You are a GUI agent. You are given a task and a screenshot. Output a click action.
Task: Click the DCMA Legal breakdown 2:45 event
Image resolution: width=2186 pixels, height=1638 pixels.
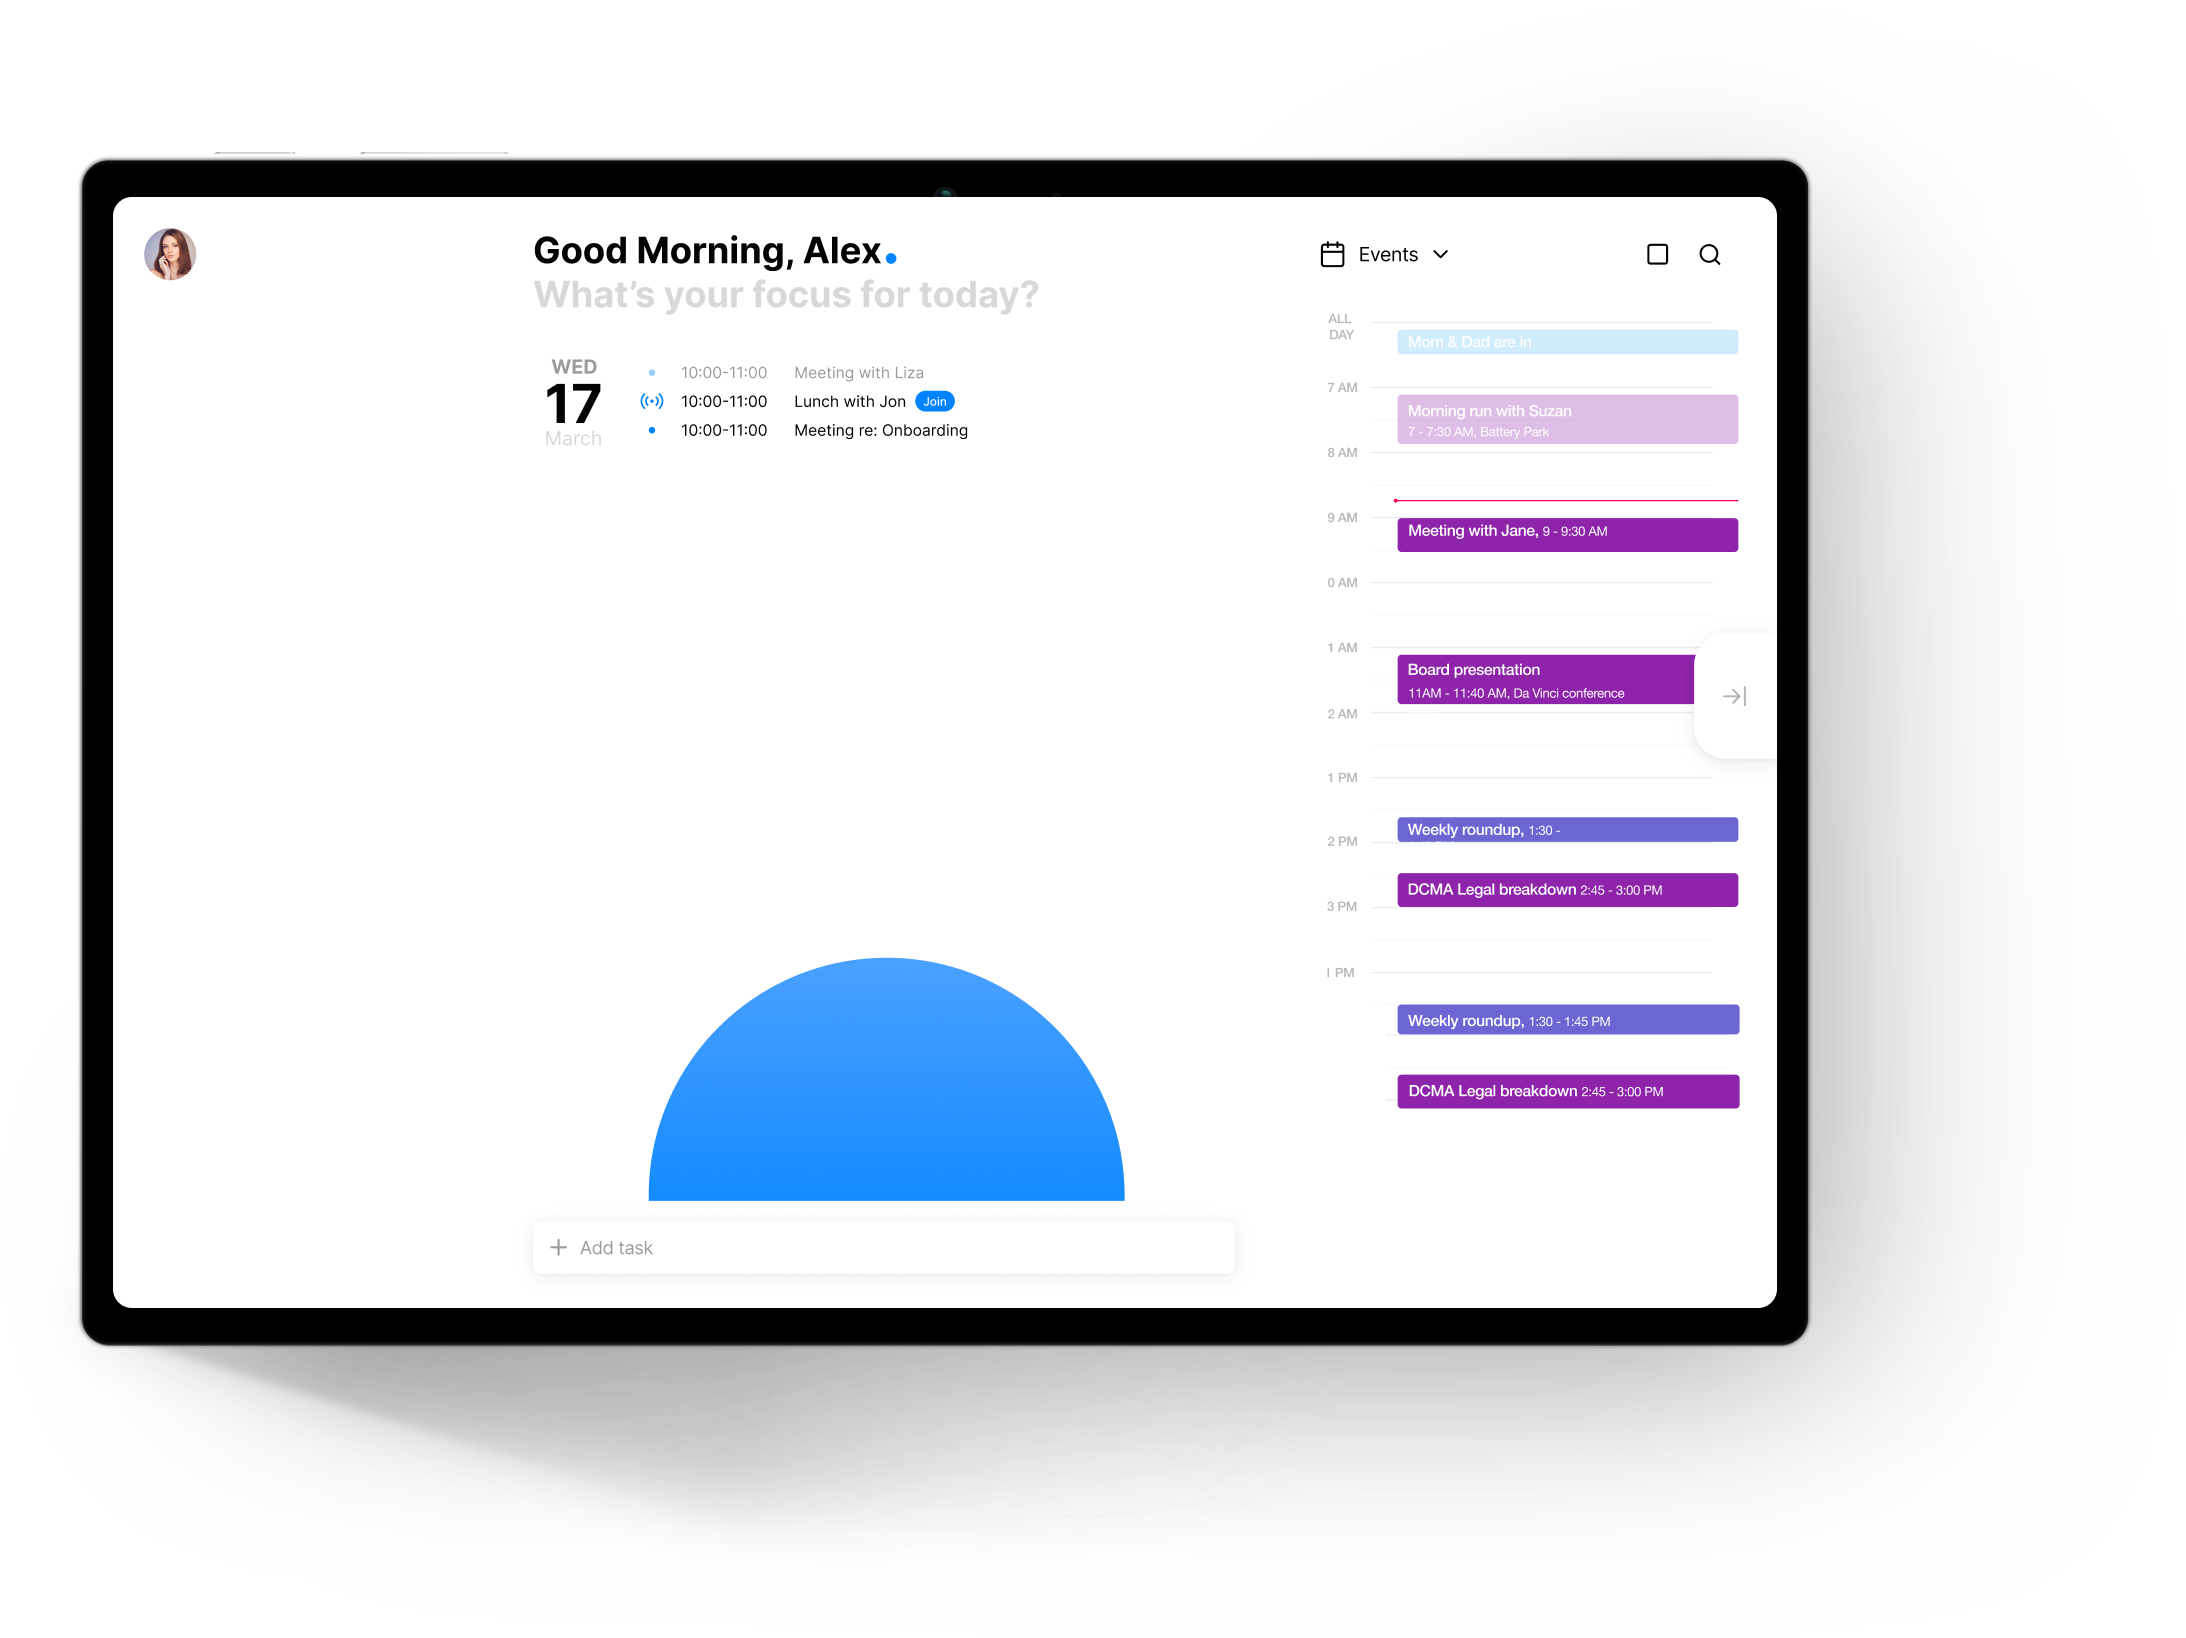click(x=1567, y=890)
